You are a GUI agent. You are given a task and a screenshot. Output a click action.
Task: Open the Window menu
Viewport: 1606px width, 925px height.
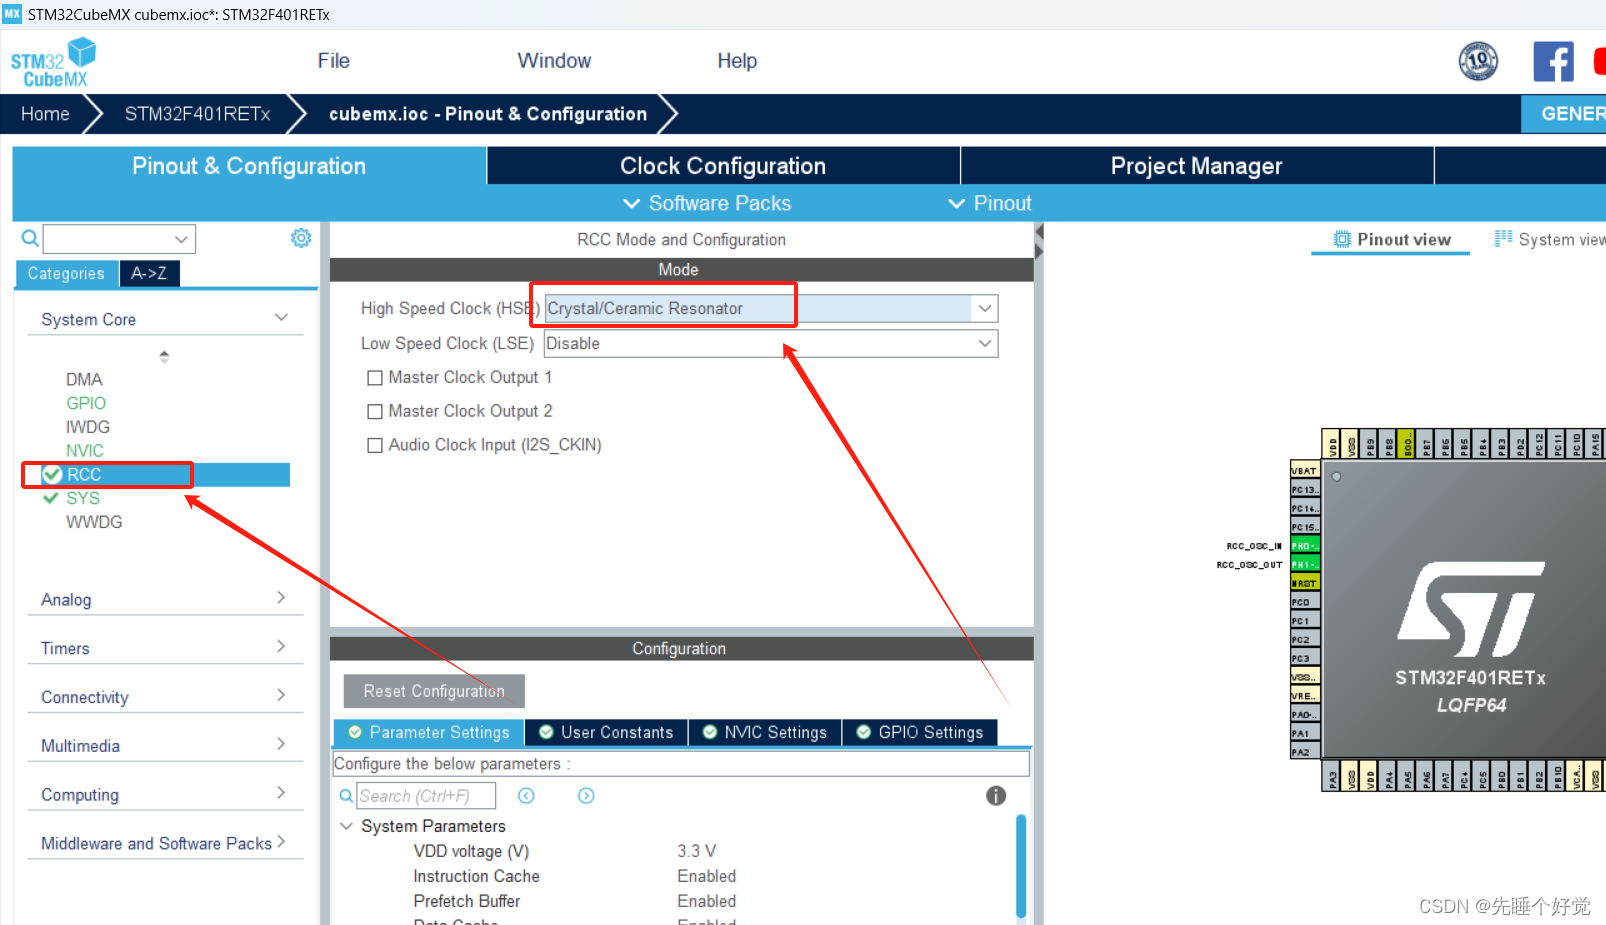pos(554,61)
